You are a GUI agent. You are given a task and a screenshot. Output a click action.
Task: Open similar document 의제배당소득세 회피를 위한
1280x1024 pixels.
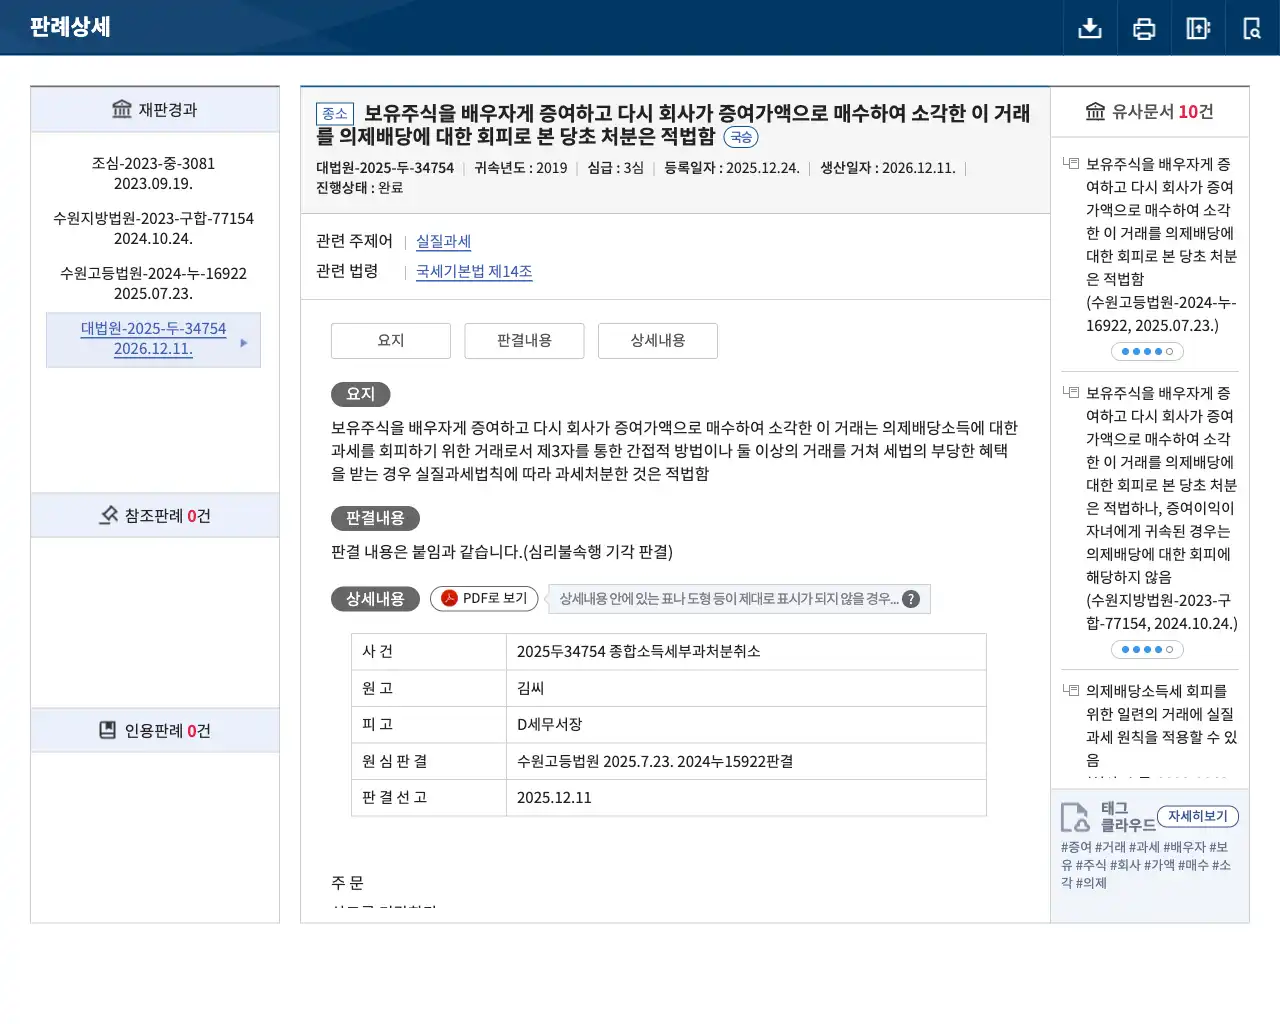tap(1161, 725)
